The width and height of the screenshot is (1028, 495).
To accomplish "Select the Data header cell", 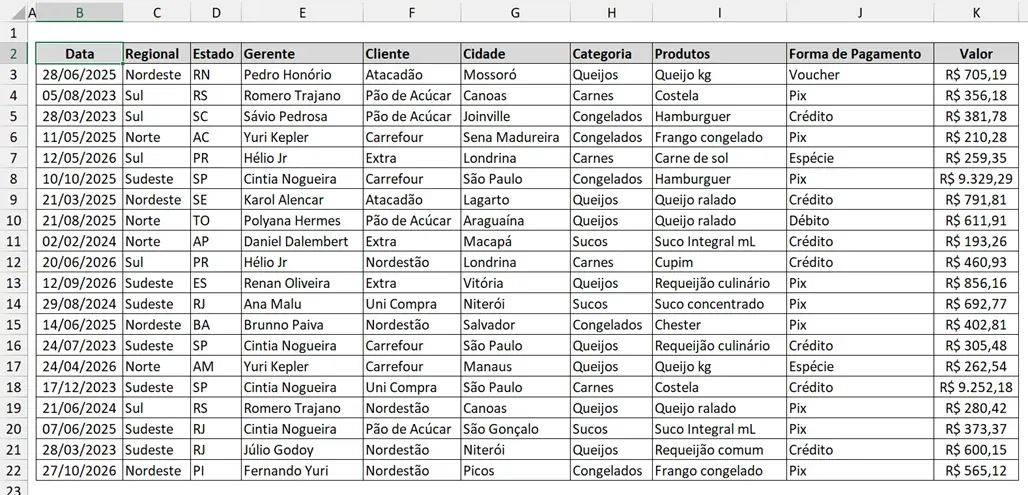I will tap(79, 54).
